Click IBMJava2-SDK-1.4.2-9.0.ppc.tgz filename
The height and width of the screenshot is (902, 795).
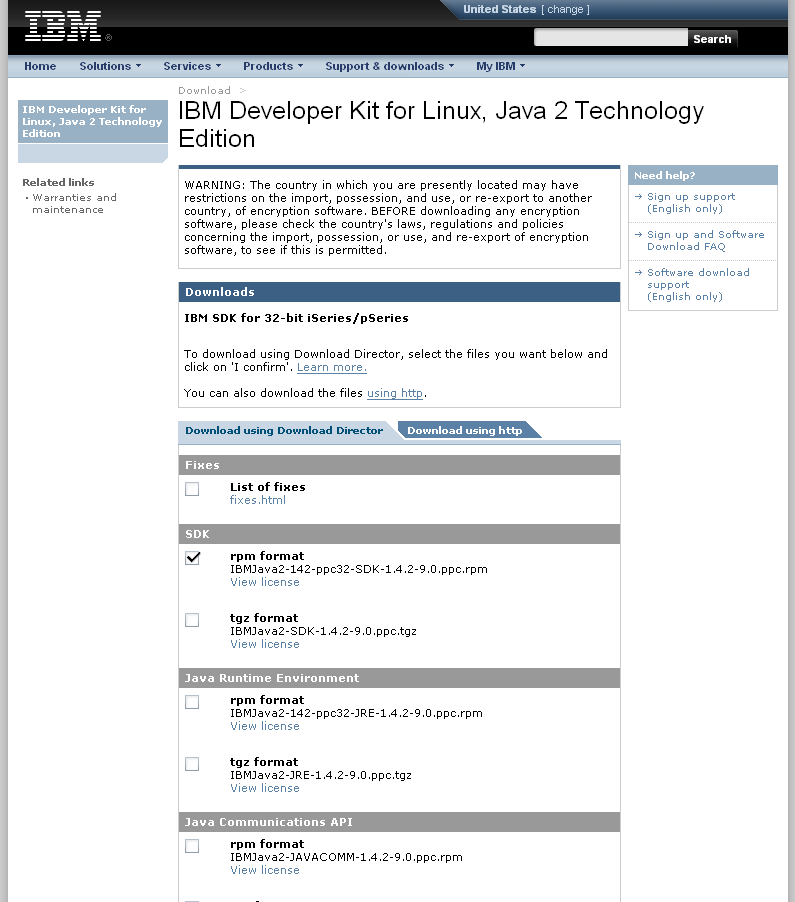(323, 632)
